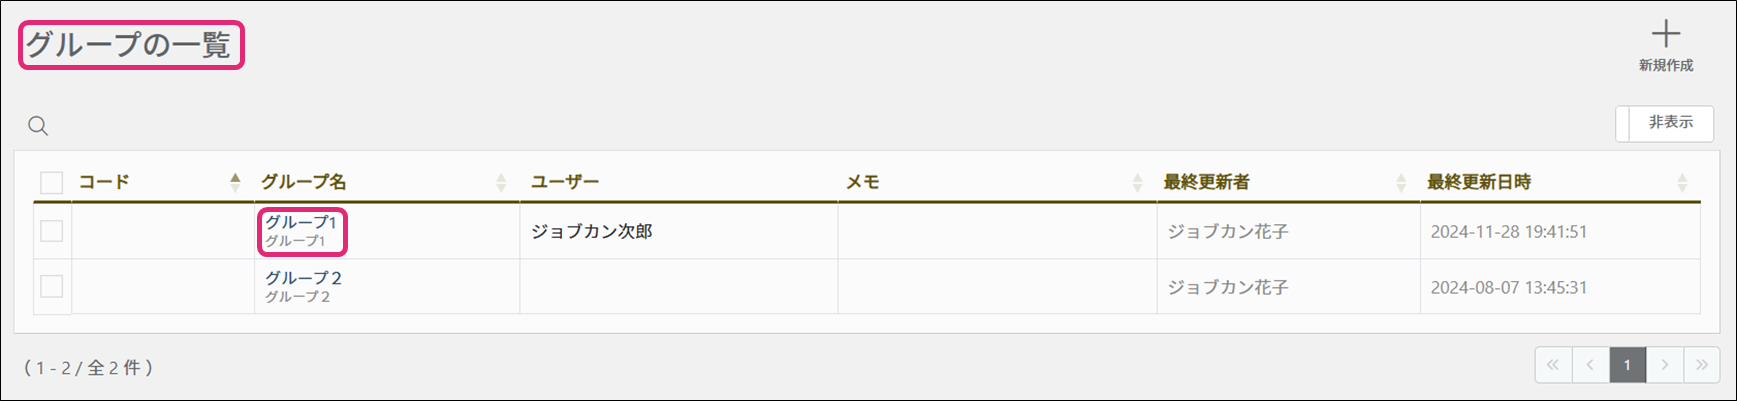1737x401 pixels.
Task: Click the ジョブカン次郎 user cell
Action: pos(592,231)
